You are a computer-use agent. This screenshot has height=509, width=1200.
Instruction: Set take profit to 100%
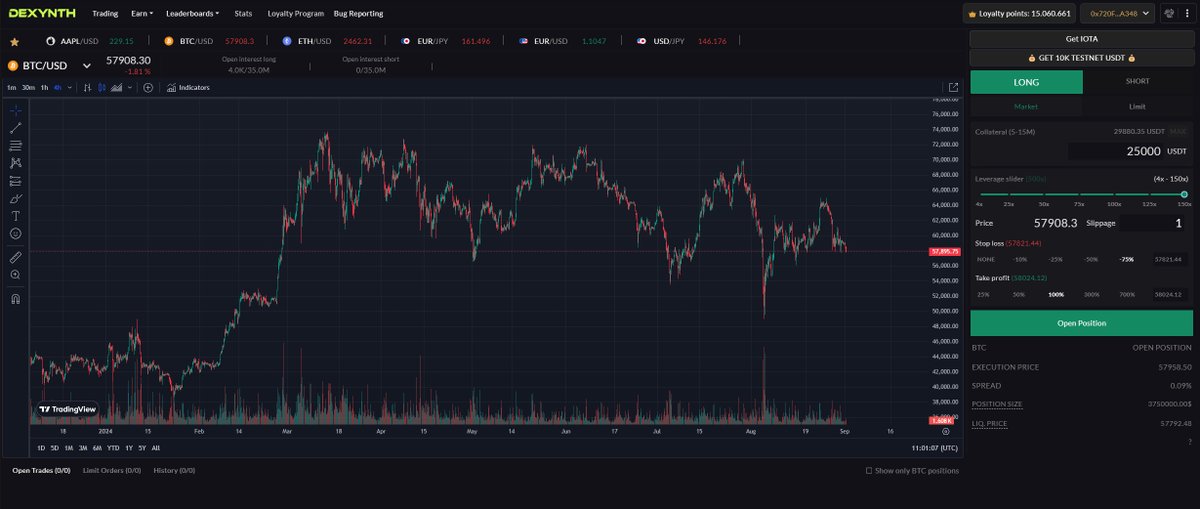(x=1055, y=294)
